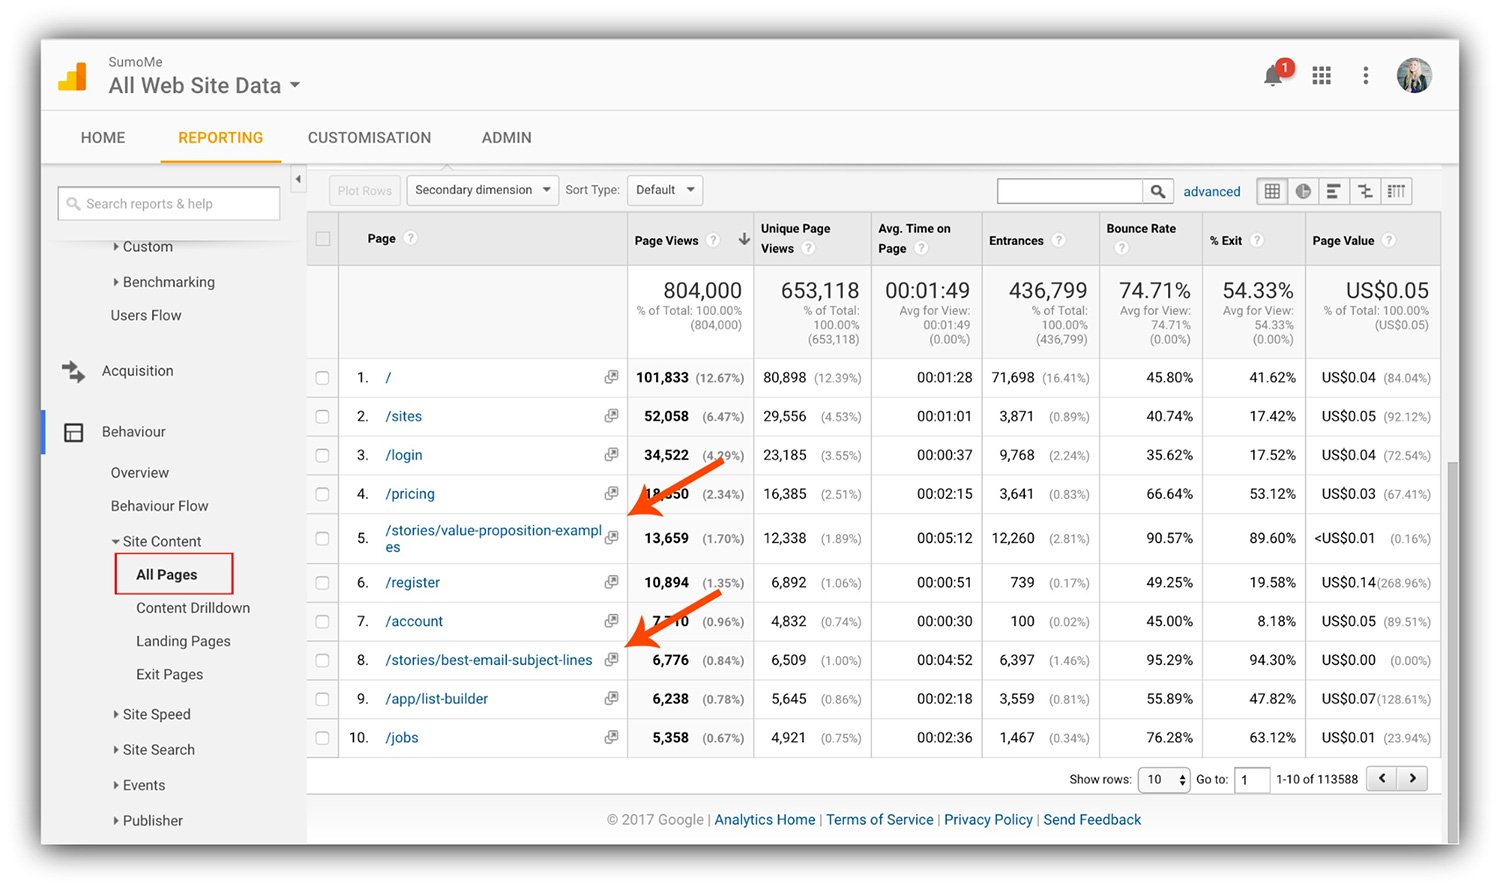Expand the Site Speed section
Viewport: 1500px width, 888px height.
click(156, 714)
